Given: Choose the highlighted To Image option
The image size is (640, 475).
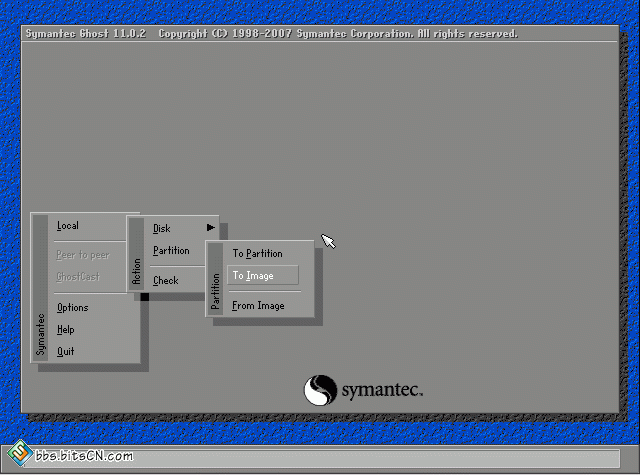Looking at the screenshot, I should [x=263, y=275].
